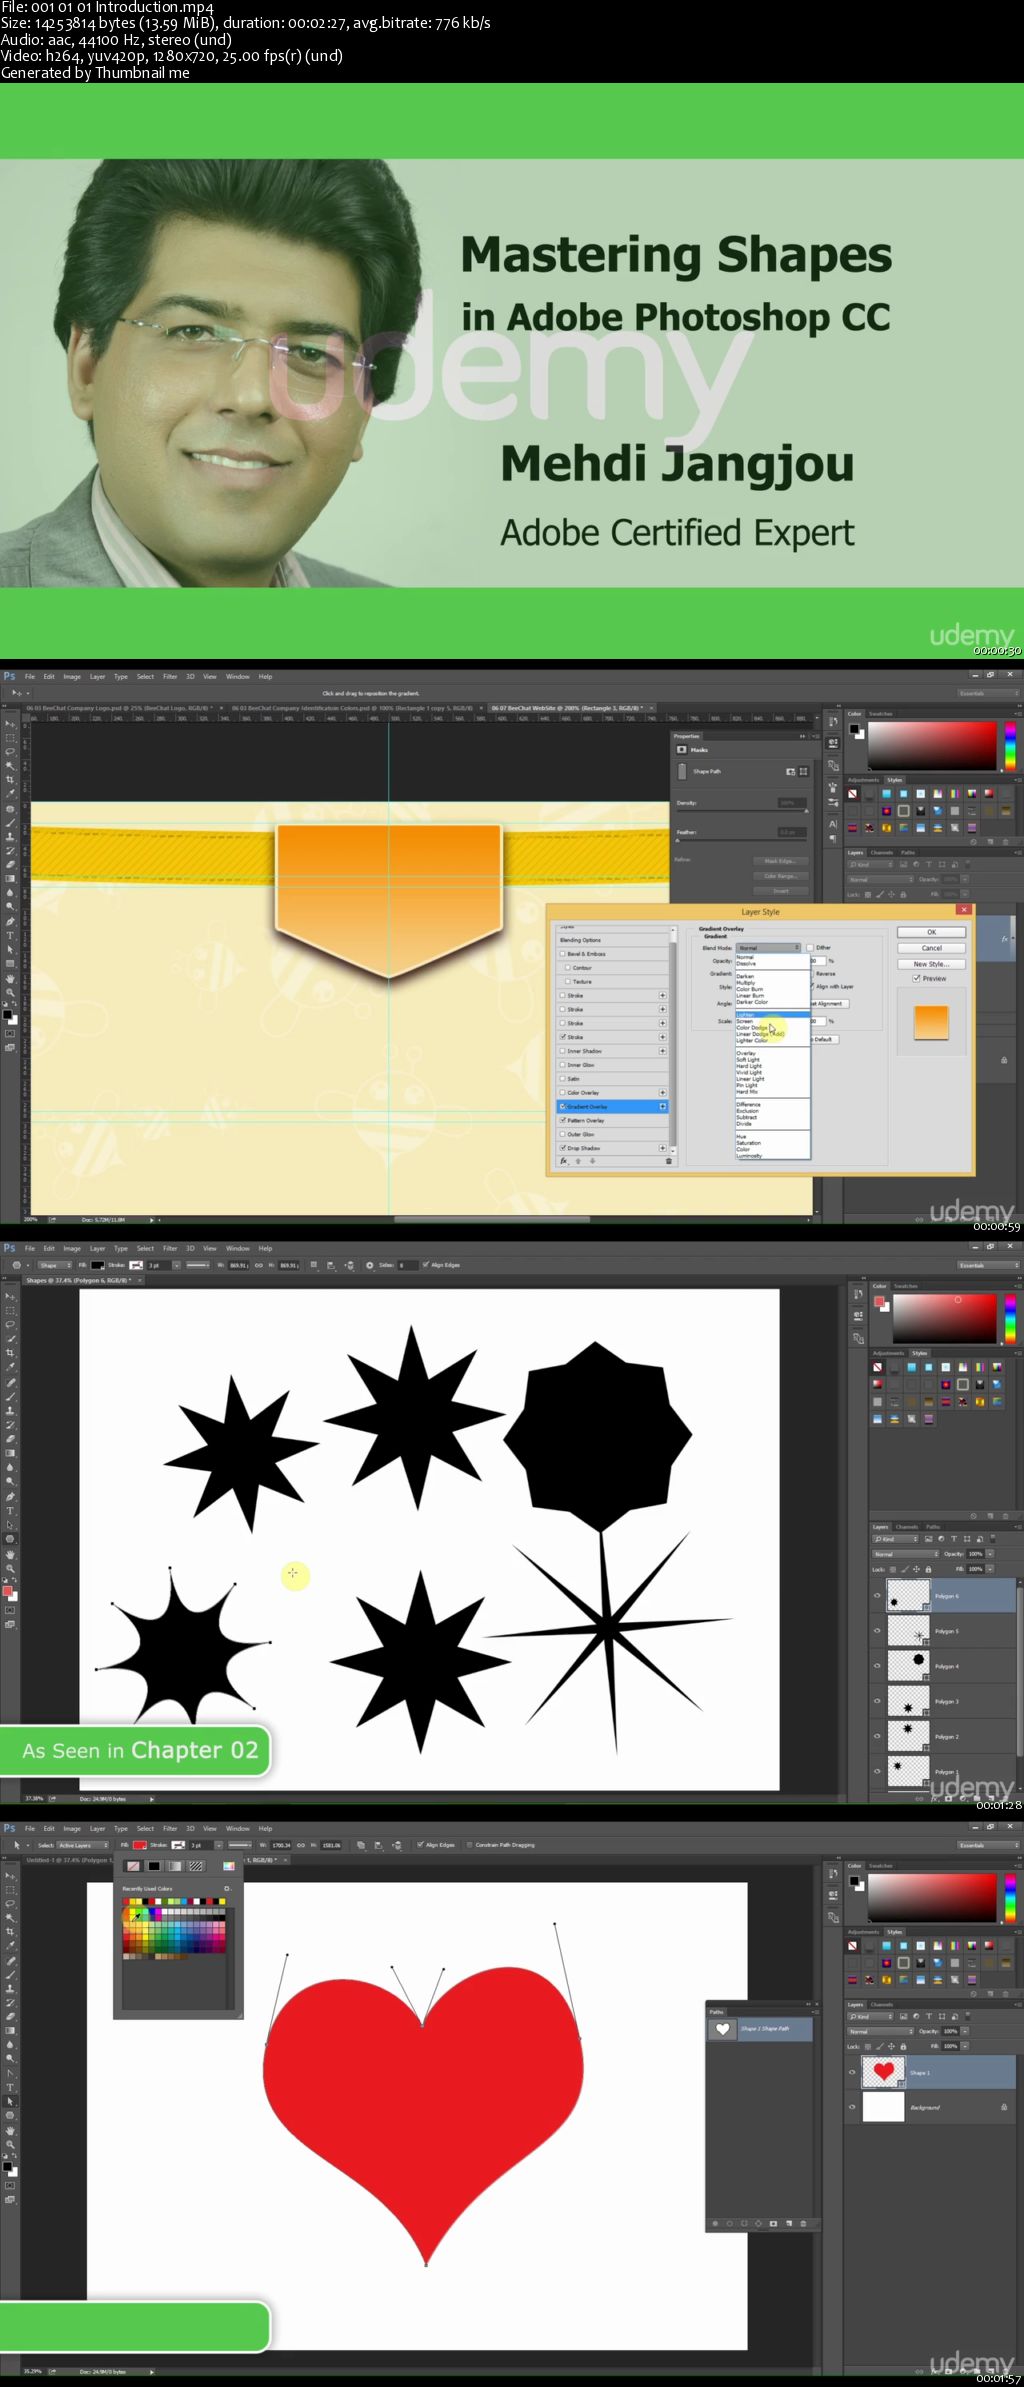Click Lock Position icon in the polygon-stars frame
This screenshot has width=1024, height=2387.
pyautogui.click(x=916, y=1569)
